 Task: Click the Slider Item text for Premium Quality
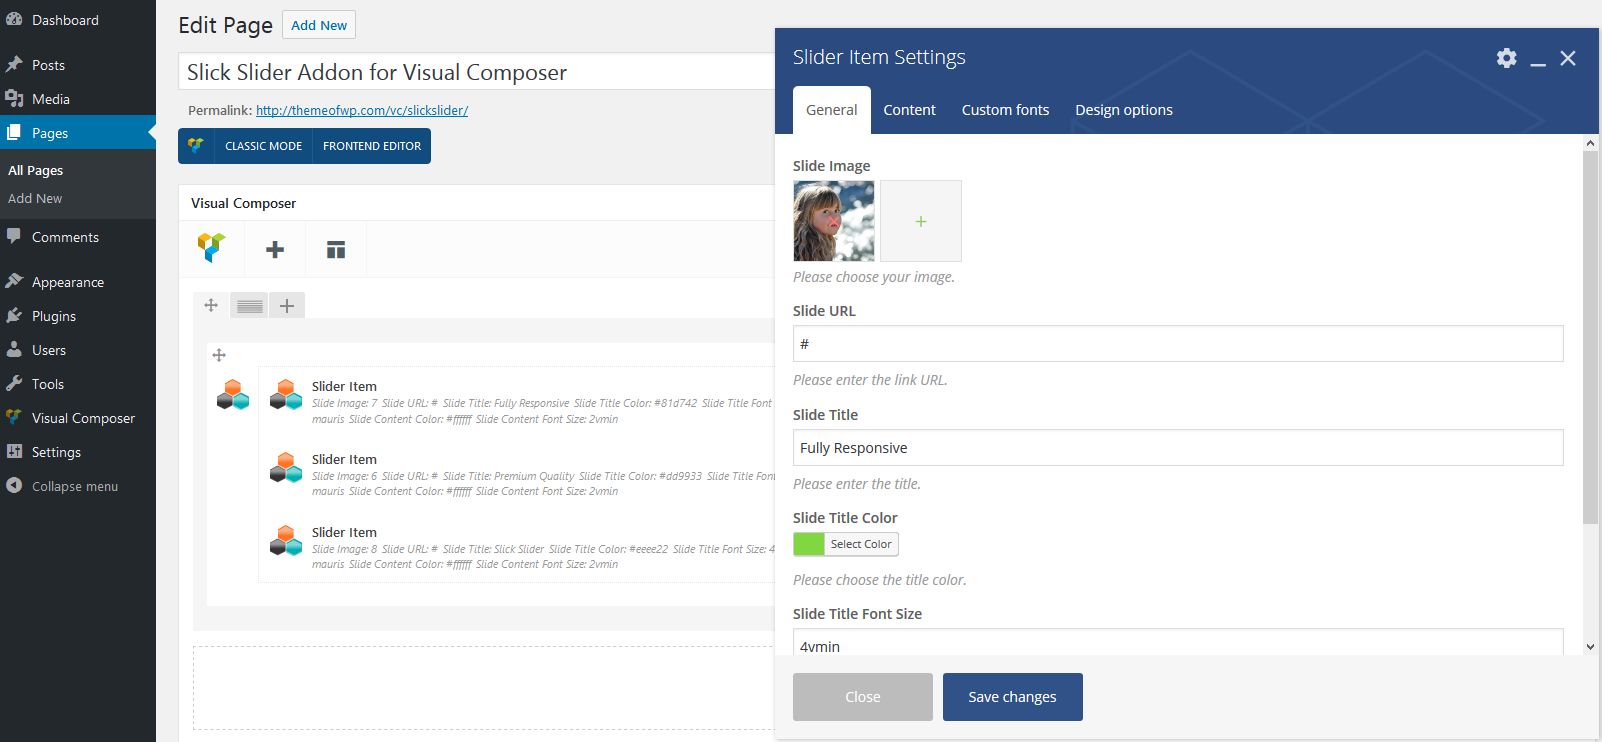[344, 459]
